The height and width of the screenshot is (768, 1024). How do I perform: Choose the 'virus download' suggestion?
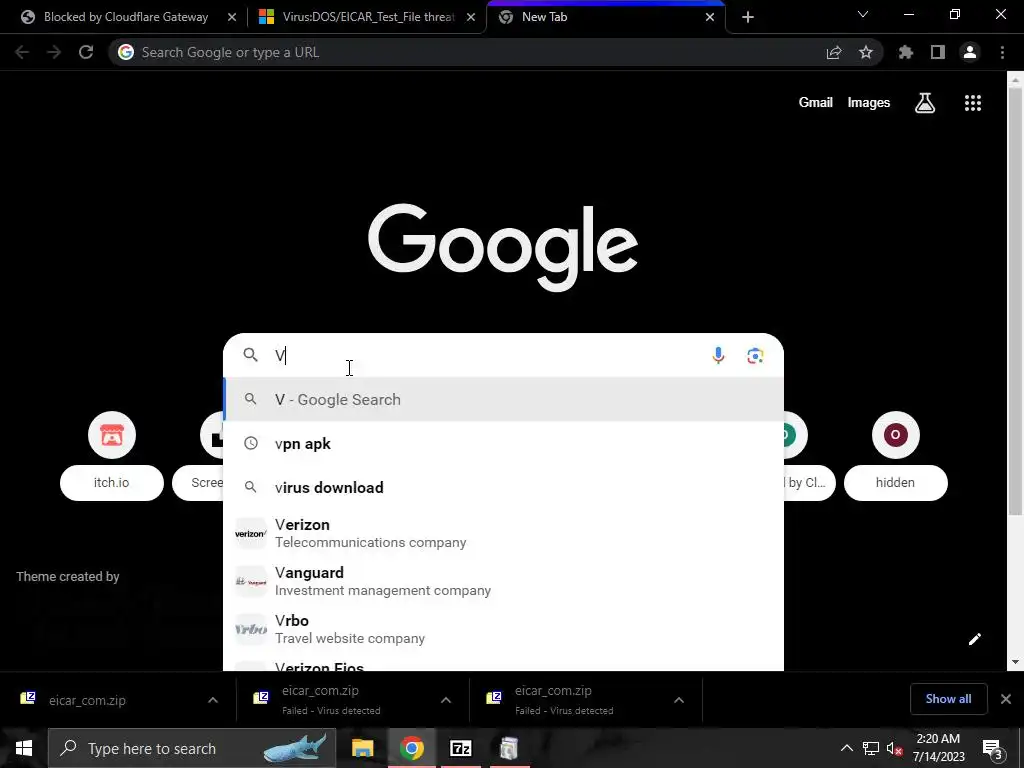click(504, 488)
